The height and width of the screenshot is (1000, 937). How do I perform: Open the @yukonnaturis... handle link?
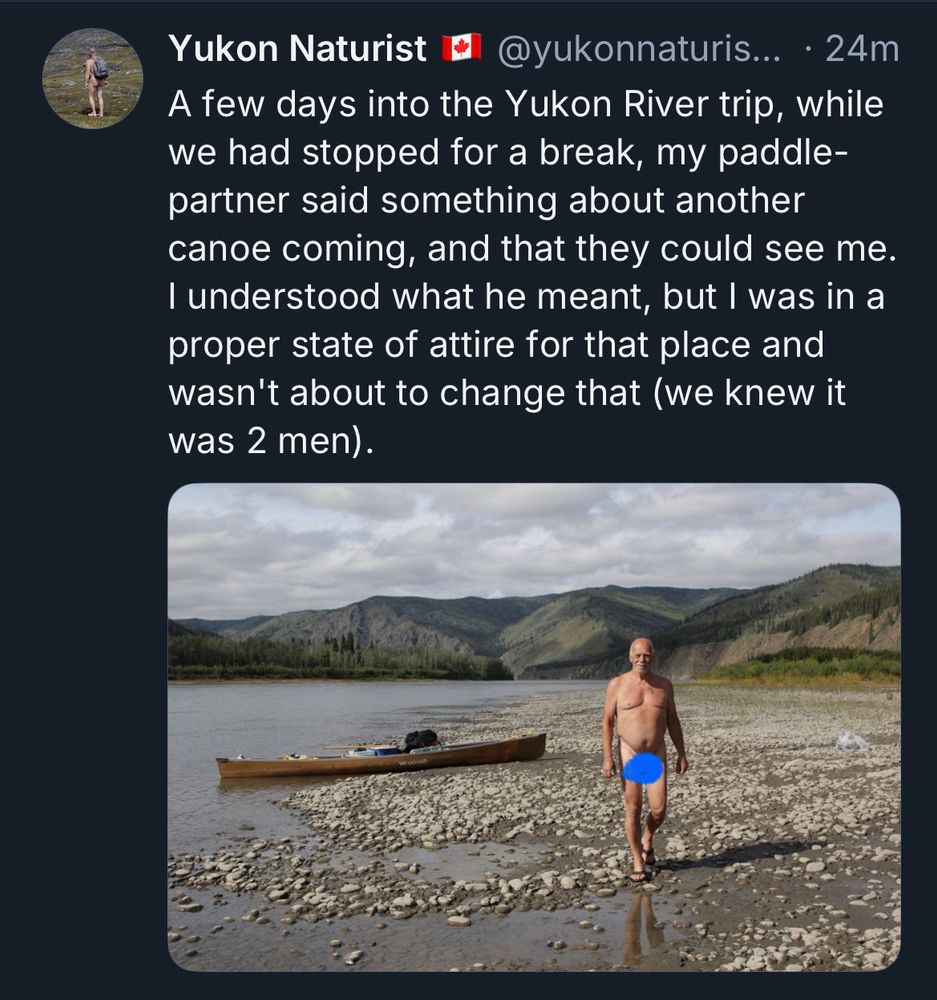click(x=638, y=50)
